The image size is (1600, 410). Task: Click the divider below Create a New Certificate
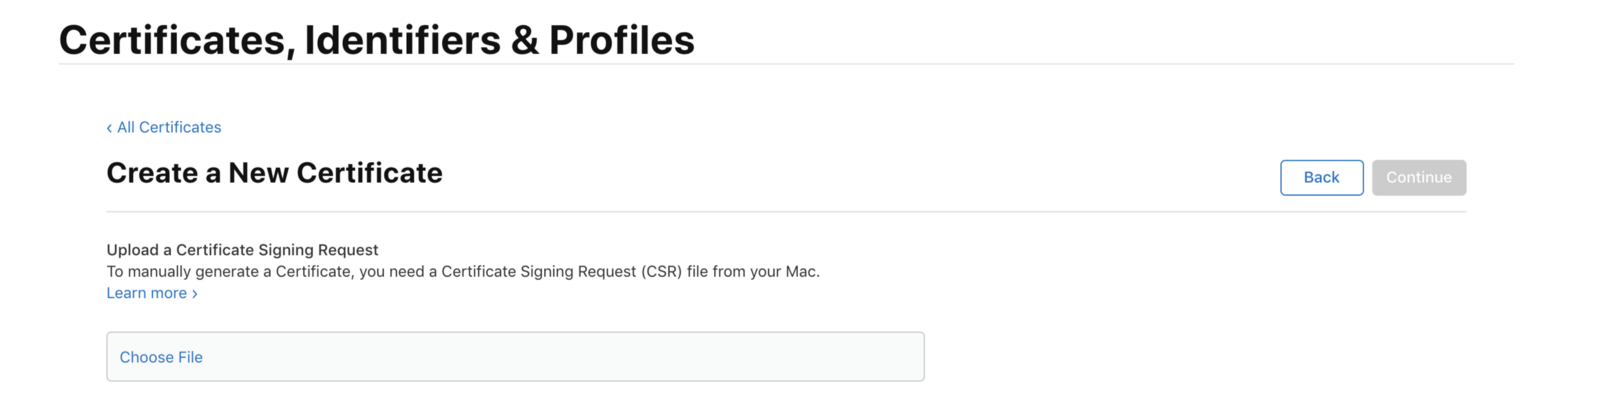[x=786, y=212]
